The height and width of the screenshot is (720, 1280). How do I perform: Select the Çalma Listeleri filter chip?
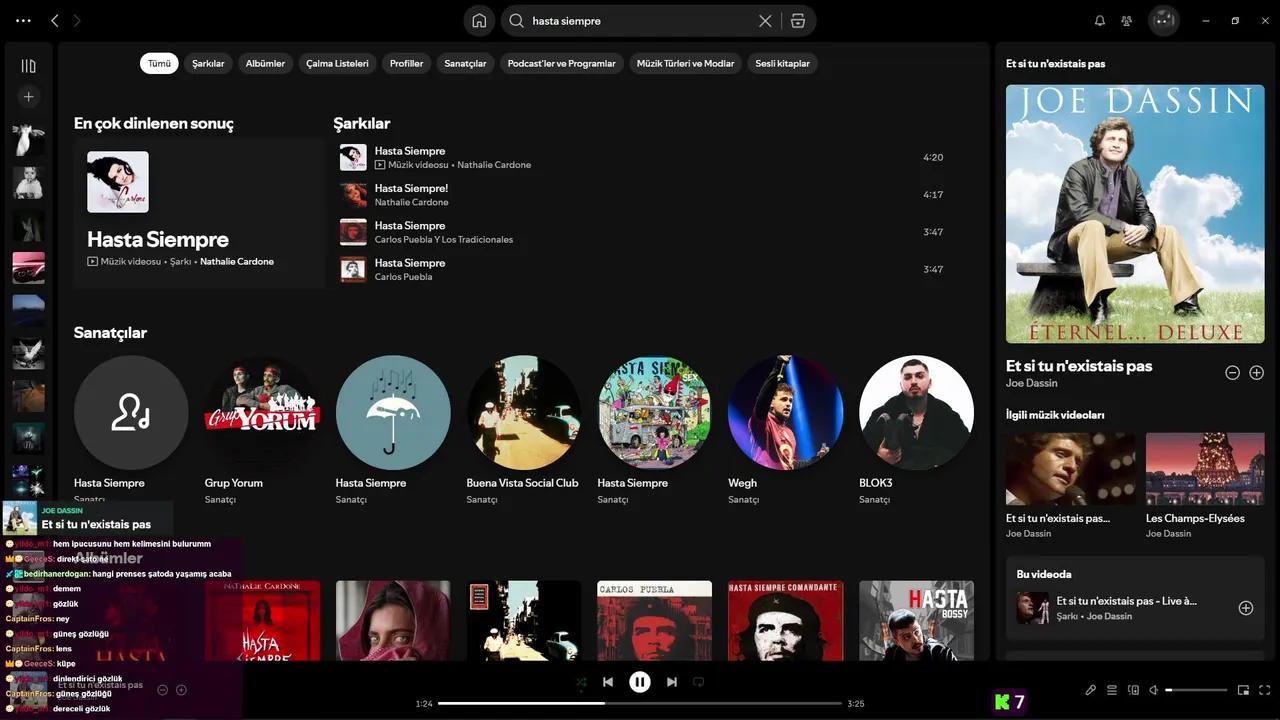pyautogui.click(x=337, y=63)
